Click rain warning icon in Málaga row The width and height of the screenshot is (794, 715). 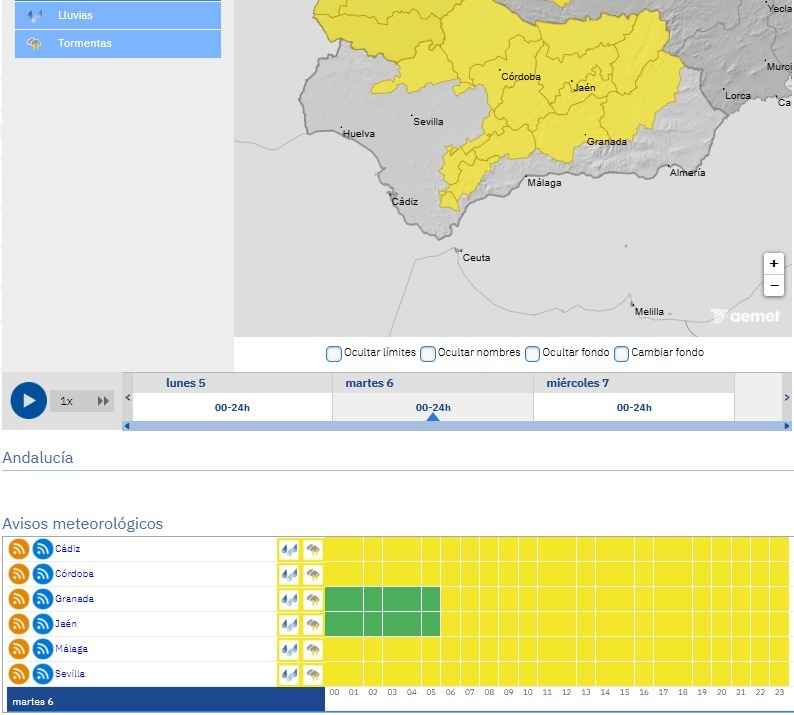(289, 649)
